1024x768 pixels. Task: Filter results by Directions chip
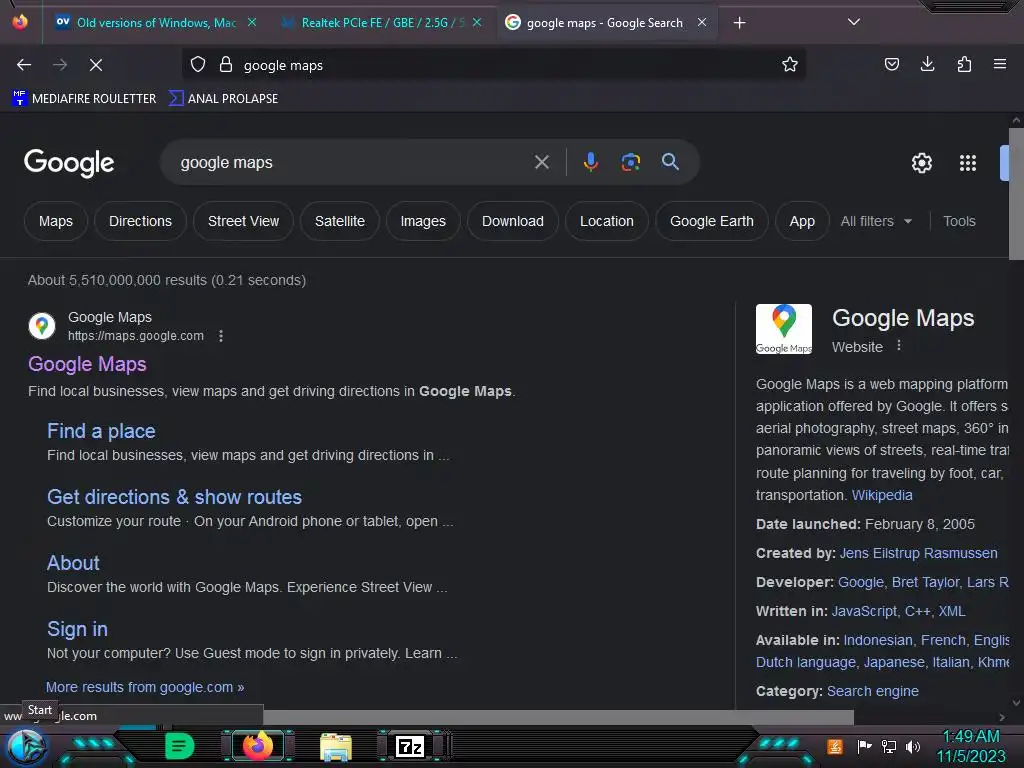[140, 221]
